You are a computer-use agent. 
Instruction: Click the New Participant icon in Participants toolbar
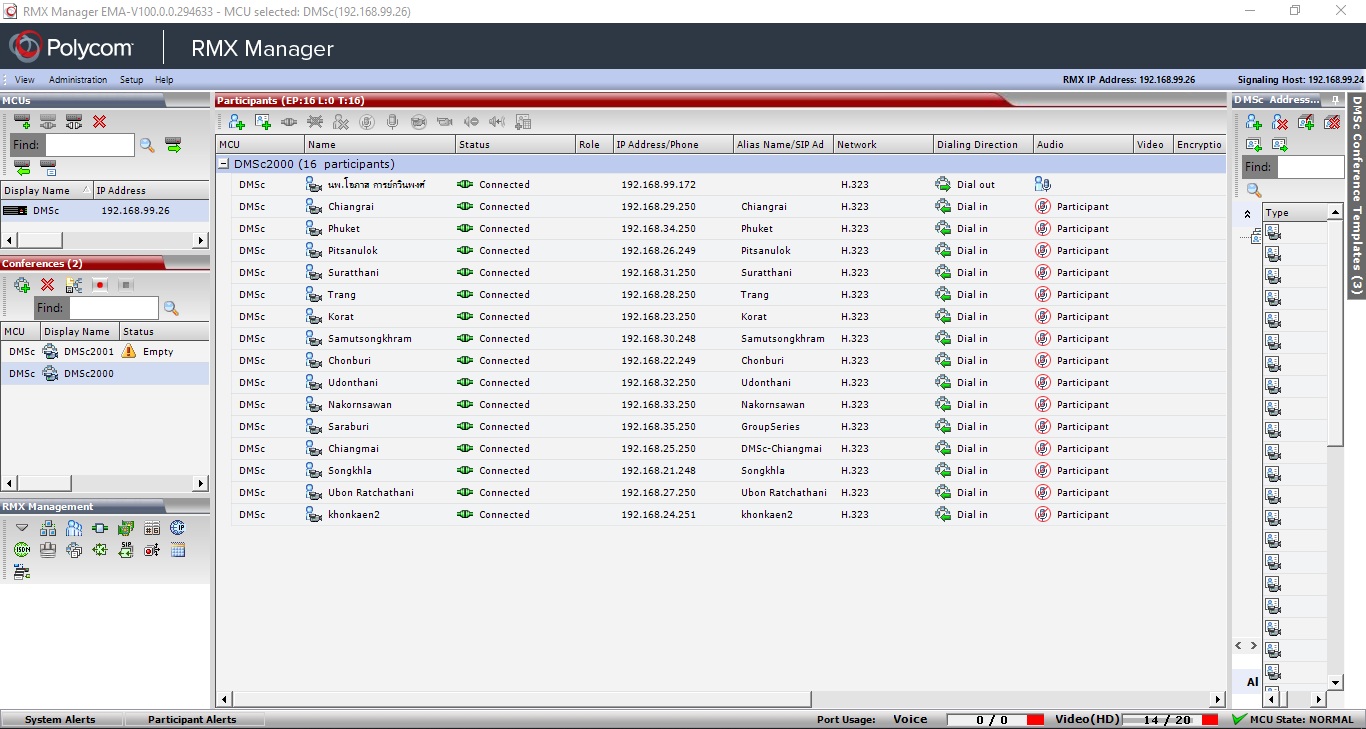[237, 122]
